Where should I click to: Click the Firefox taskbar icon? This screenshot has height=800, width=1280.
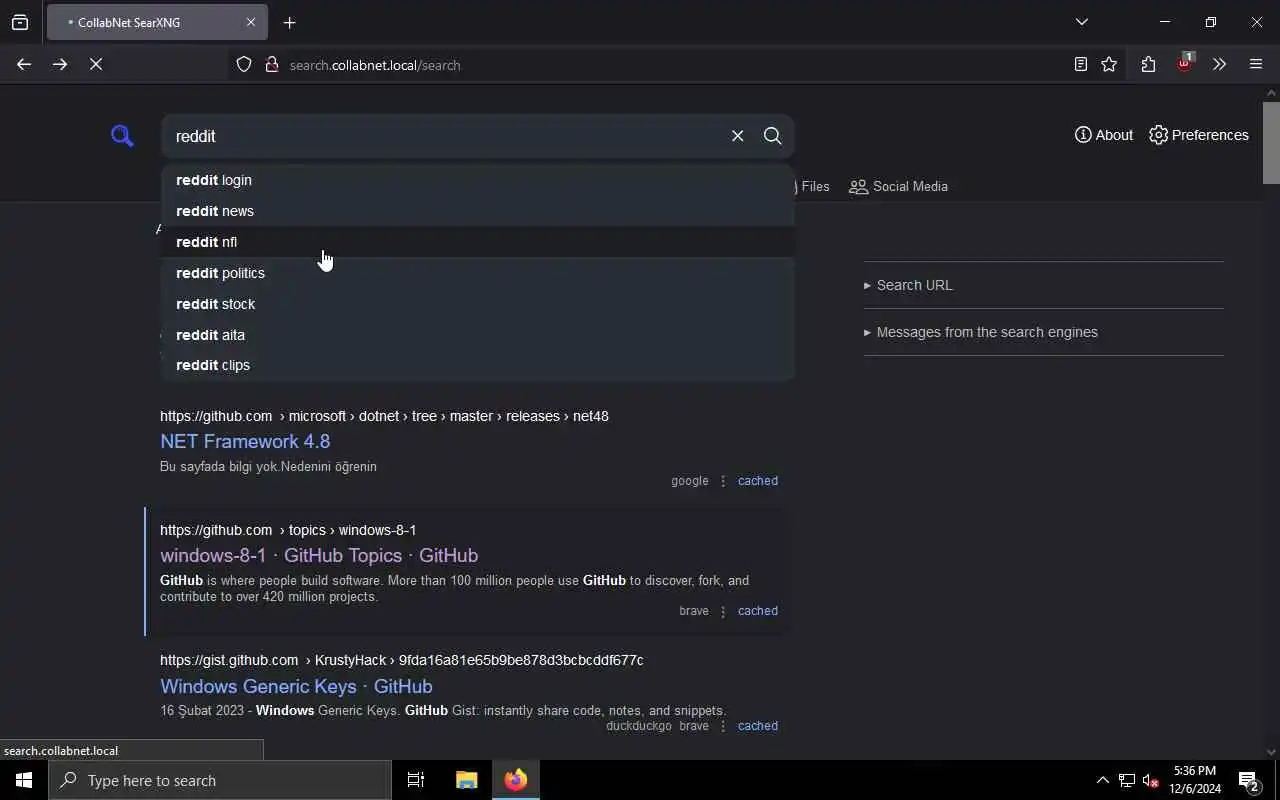(x=516, y=780)
